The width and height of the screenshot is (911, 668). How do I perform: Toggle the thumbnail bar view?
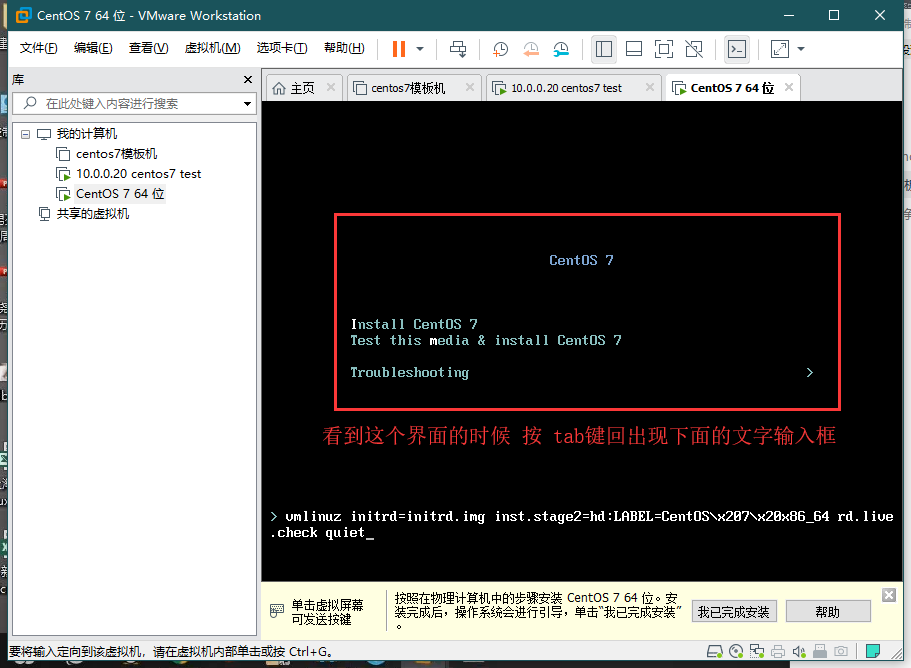coord(634,49)
